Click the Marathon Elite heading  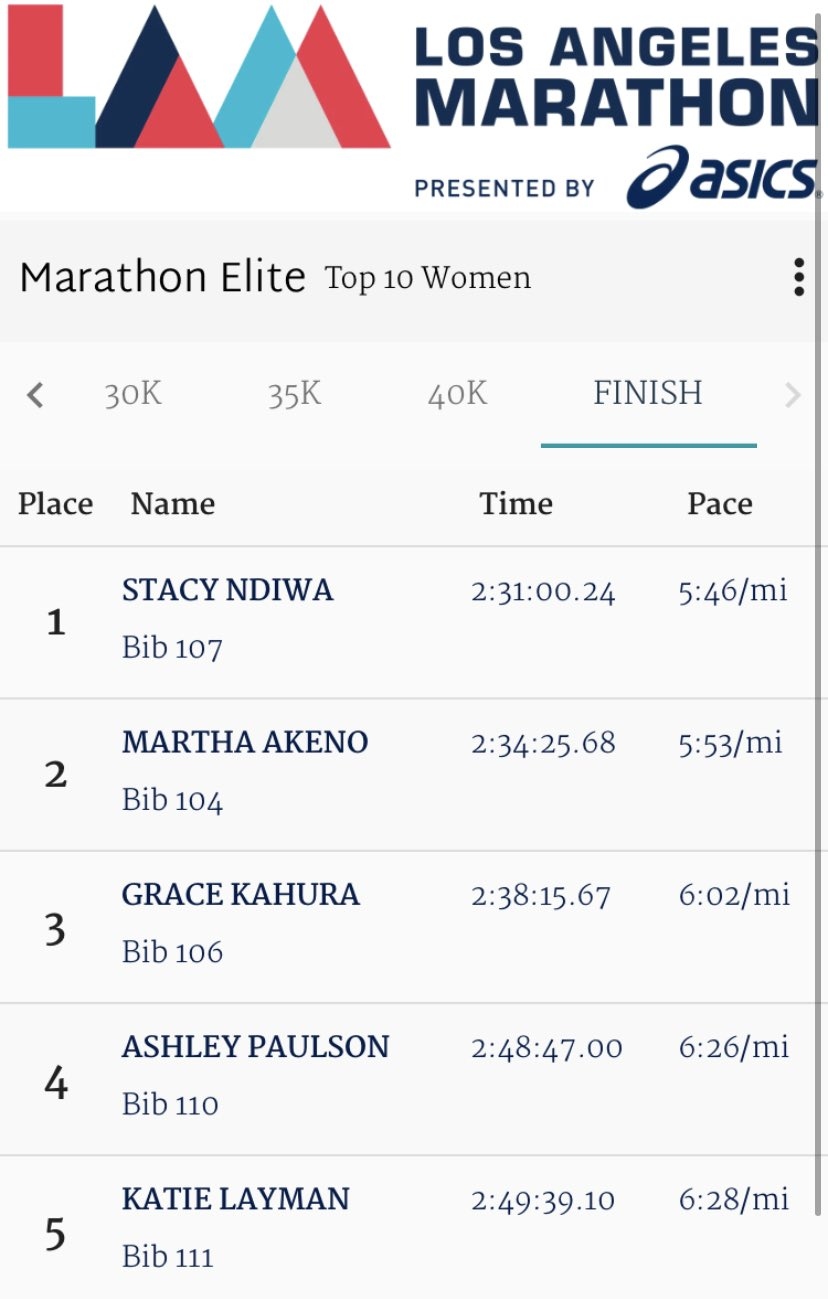coord(162,277)
